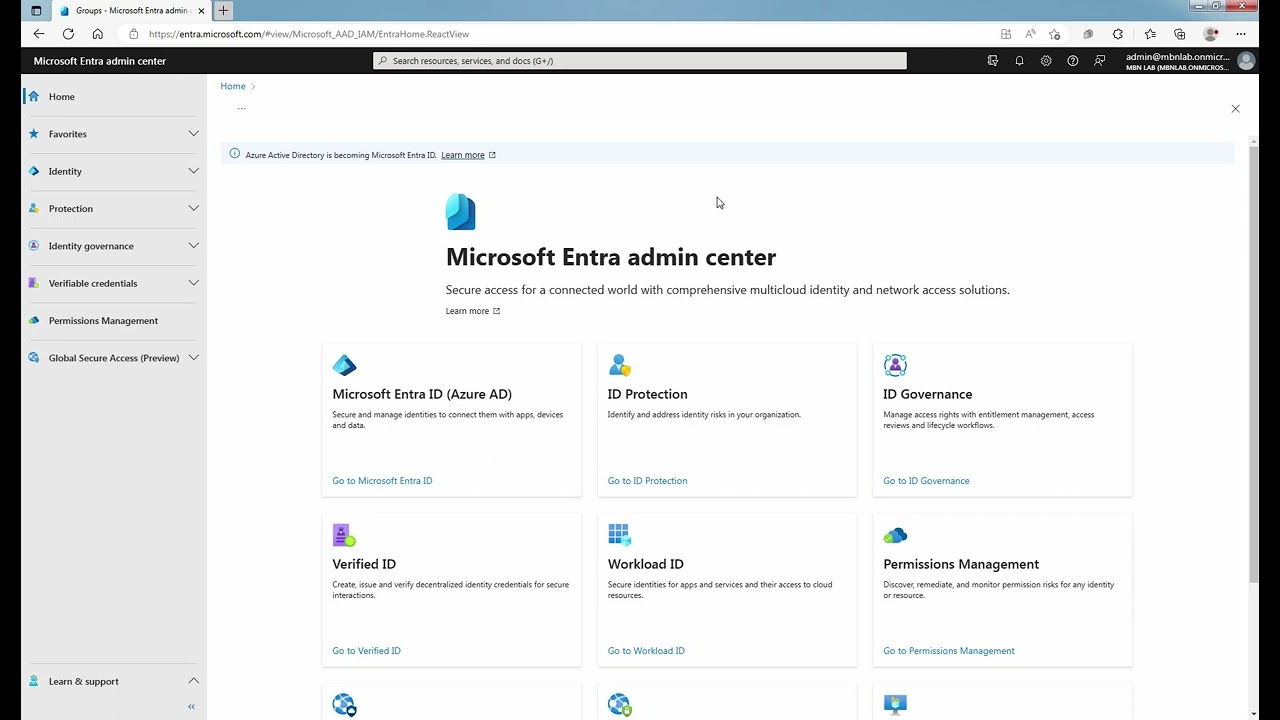Open the tab actions menu icon

tap(36, 11)
